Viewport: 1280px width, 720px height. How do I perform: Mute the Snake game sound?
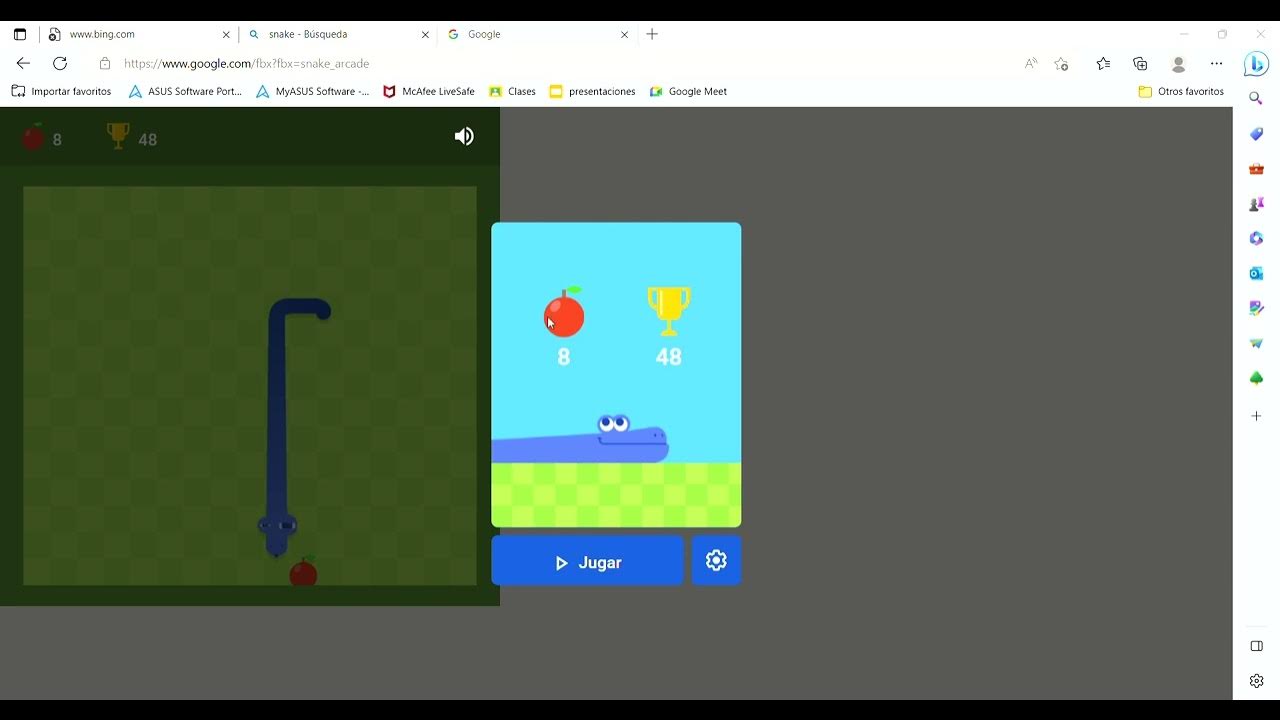click(x=464, y=137)
